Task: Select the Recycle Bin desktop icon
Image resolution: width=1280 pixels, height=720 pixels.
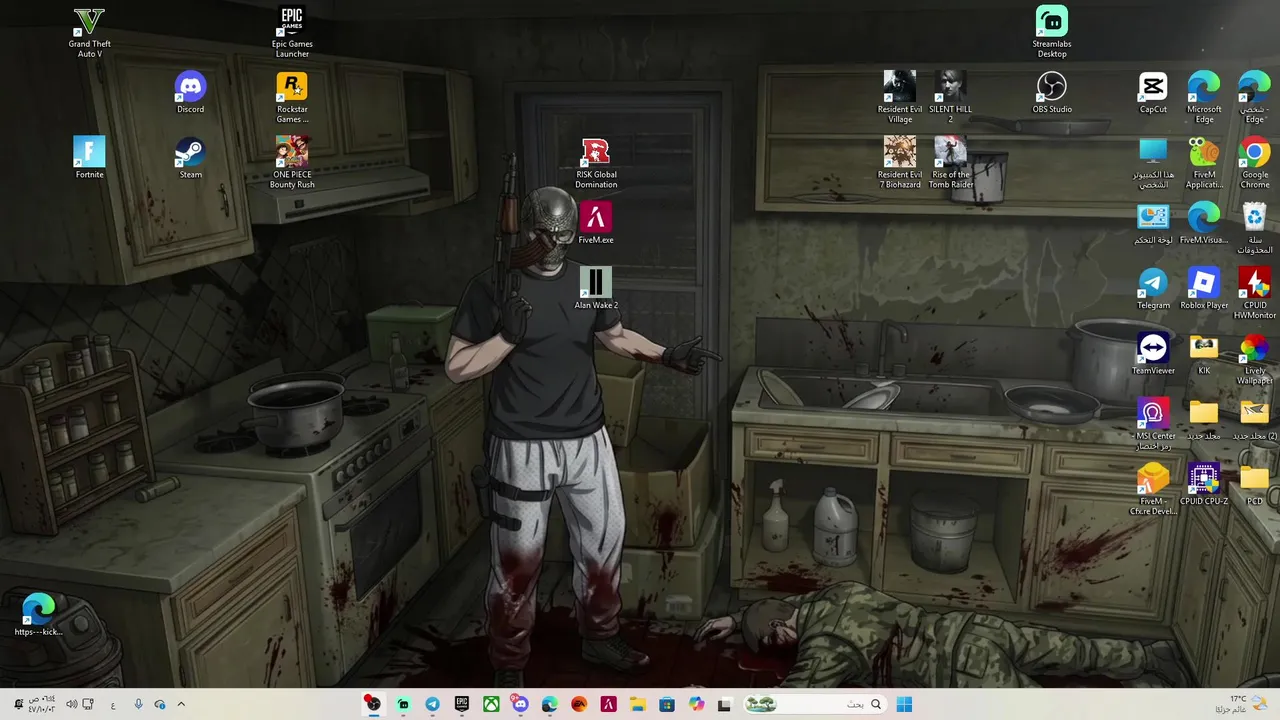Action: (x=1255, y=227)
